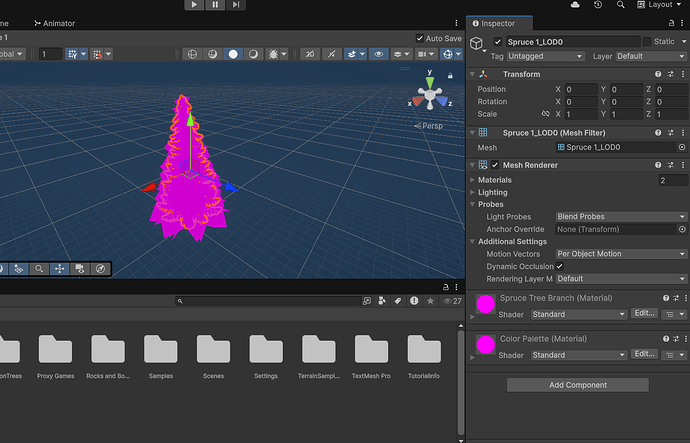This screenshot has width=690, height=443.
Task: Select the zoom magnifier tool in overlay
Action: pos(39,269)
